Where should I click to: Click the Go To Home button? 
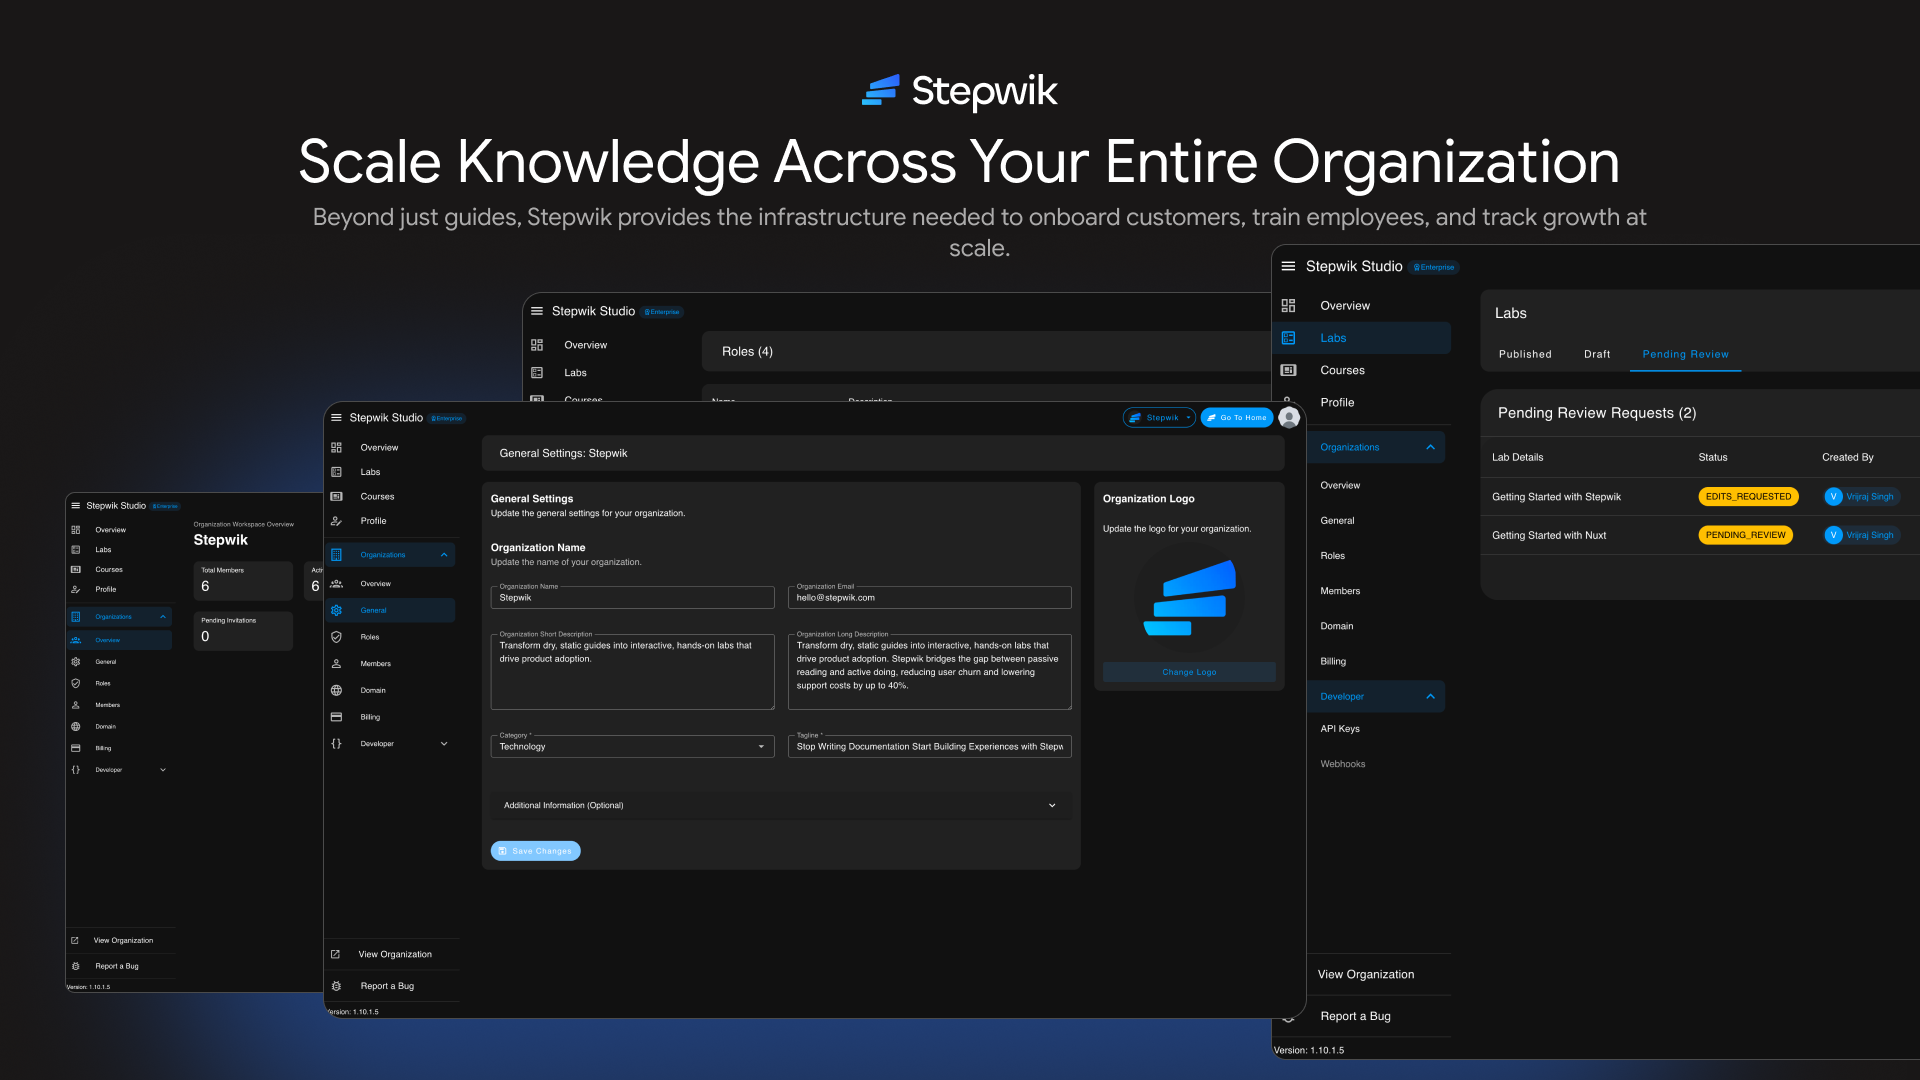pyautogui.click(x=1237, y=418)
